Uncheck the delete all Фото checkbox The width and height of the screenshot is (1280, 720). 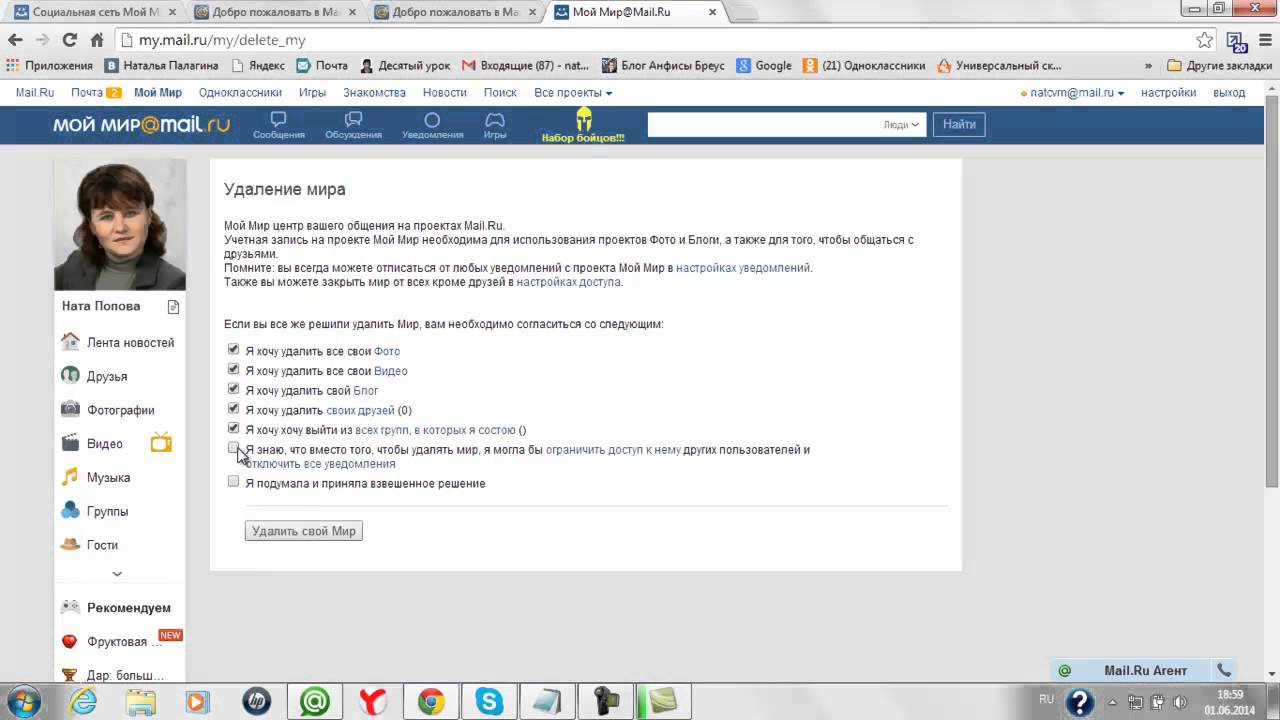(234, 350)
